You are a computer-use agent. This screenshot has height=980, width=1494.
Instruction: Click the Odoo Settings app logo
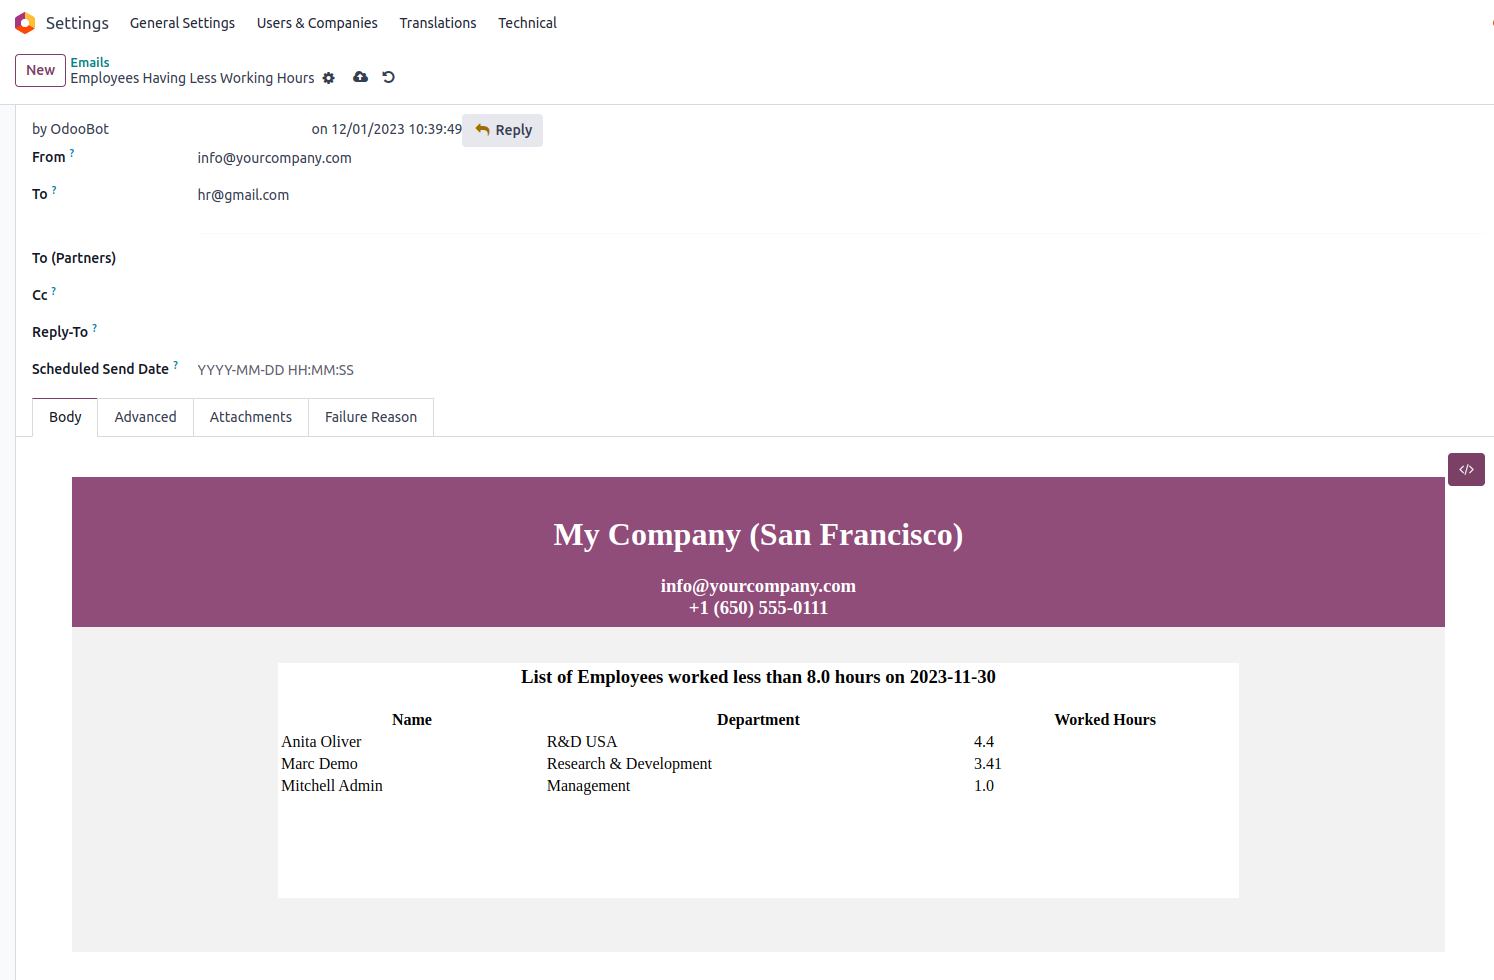[25, 22]
